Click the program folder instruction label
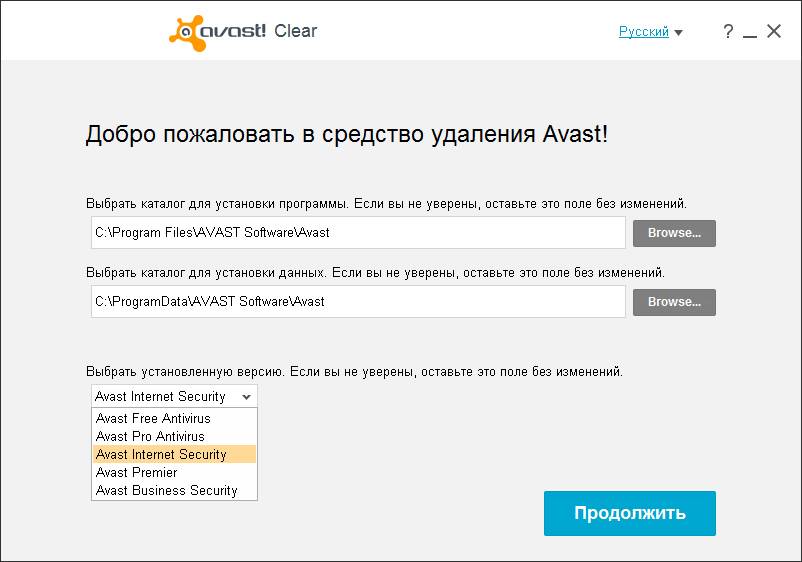The image size is (802, 562). (x=386, y=204)
